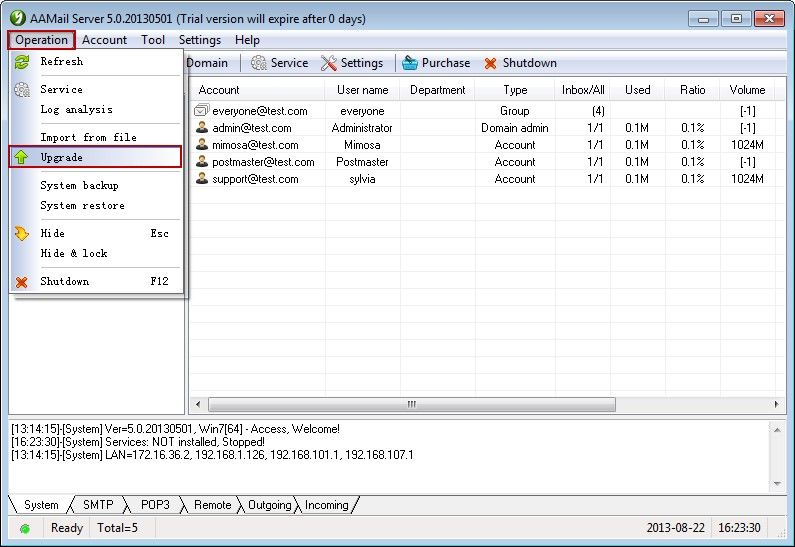795x547 pixels.
Task: Click the AAMail app icon in title bar
Action: [18, 18]
